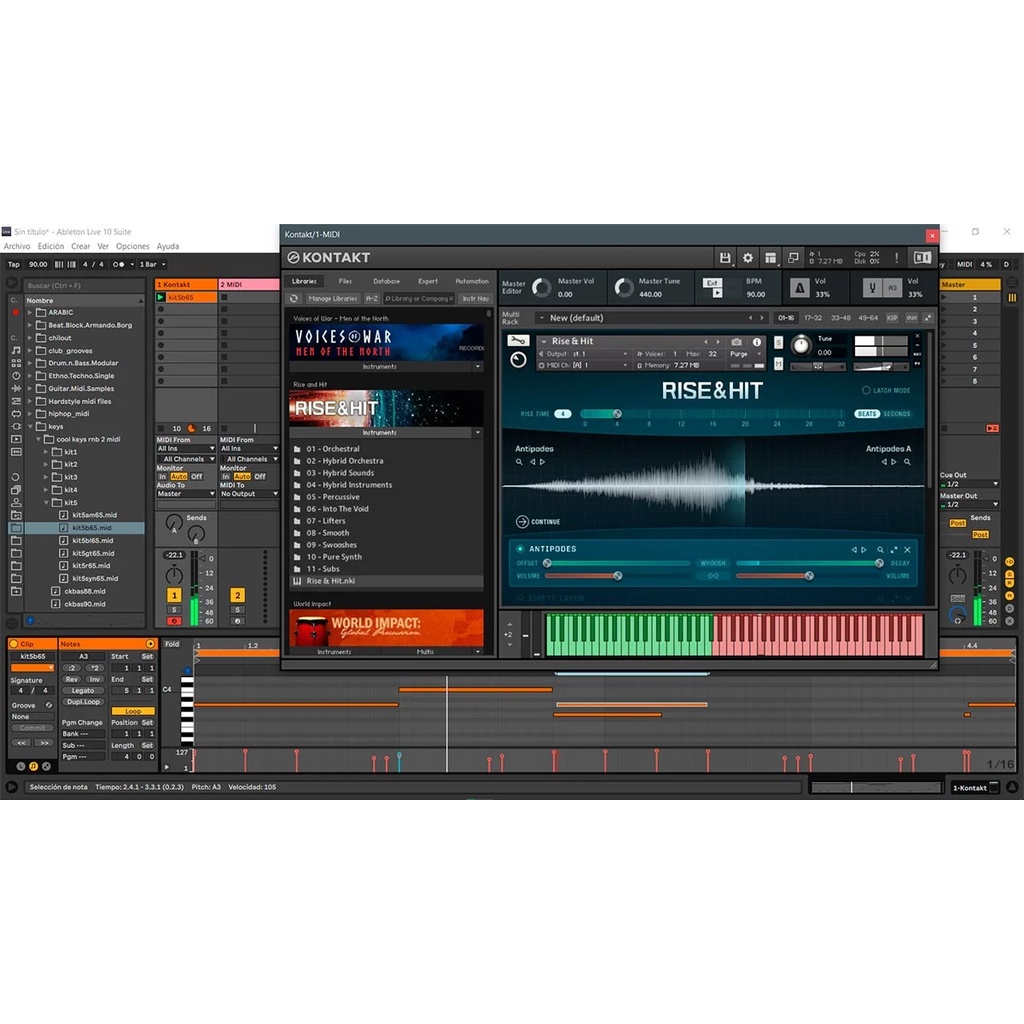
Task: Open the Audio To Master dropdown
Action: 186,494
